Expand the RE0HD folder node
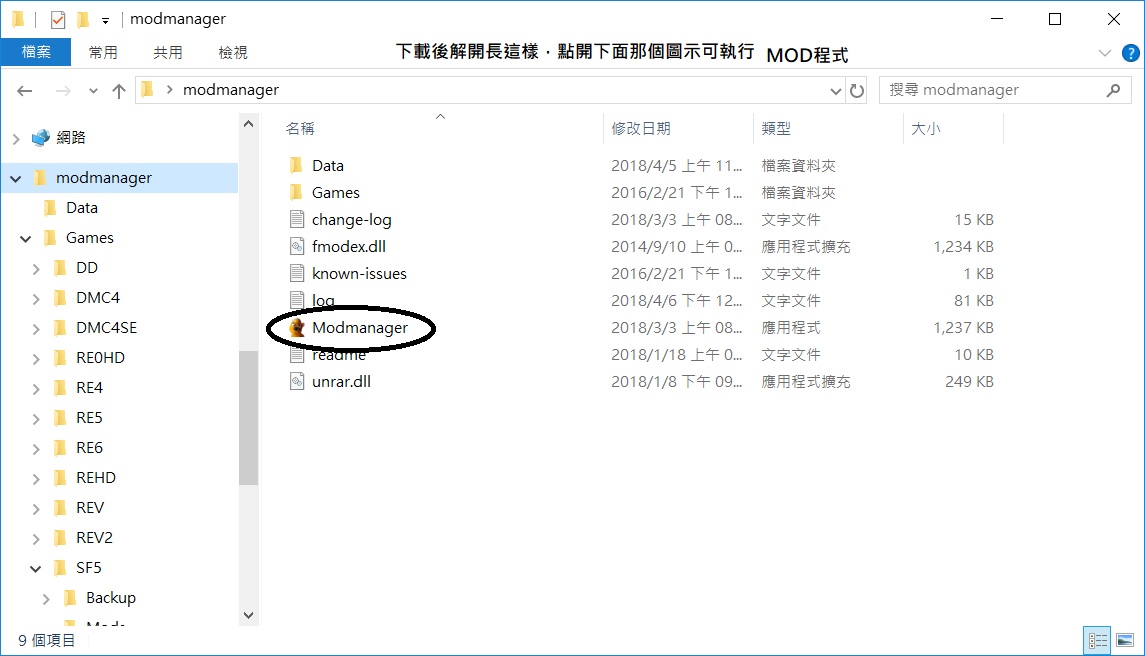 [x=36, y=359]
